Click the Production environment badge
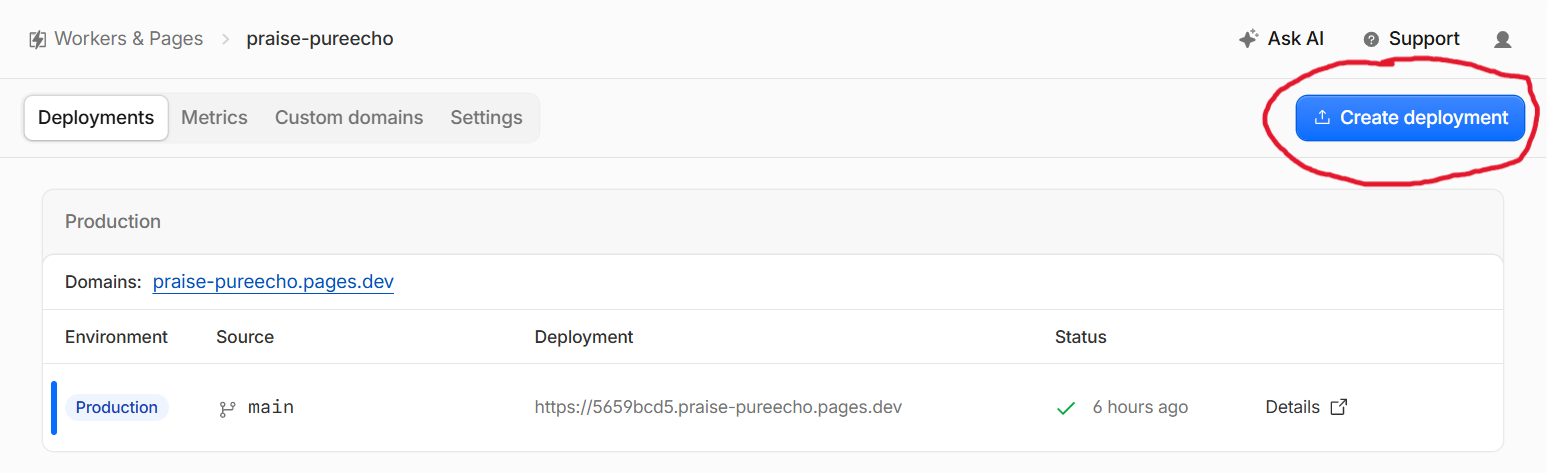Viewport: 1547px width, 473px height. 117,407
